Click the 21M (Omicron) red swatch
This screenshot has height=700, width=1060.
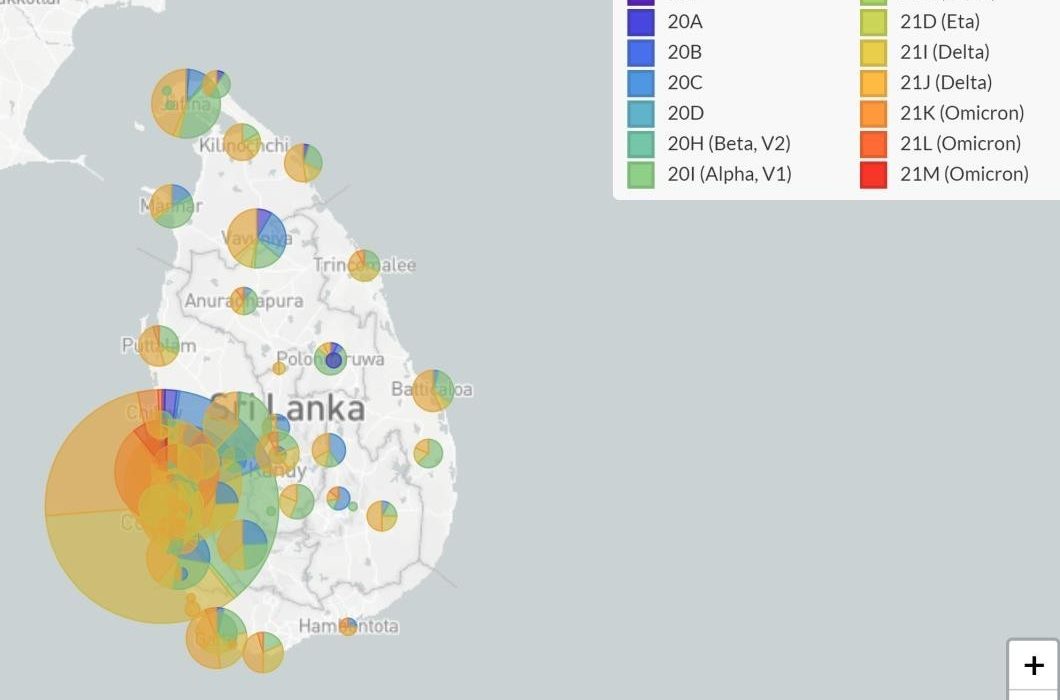pos(873,174)
